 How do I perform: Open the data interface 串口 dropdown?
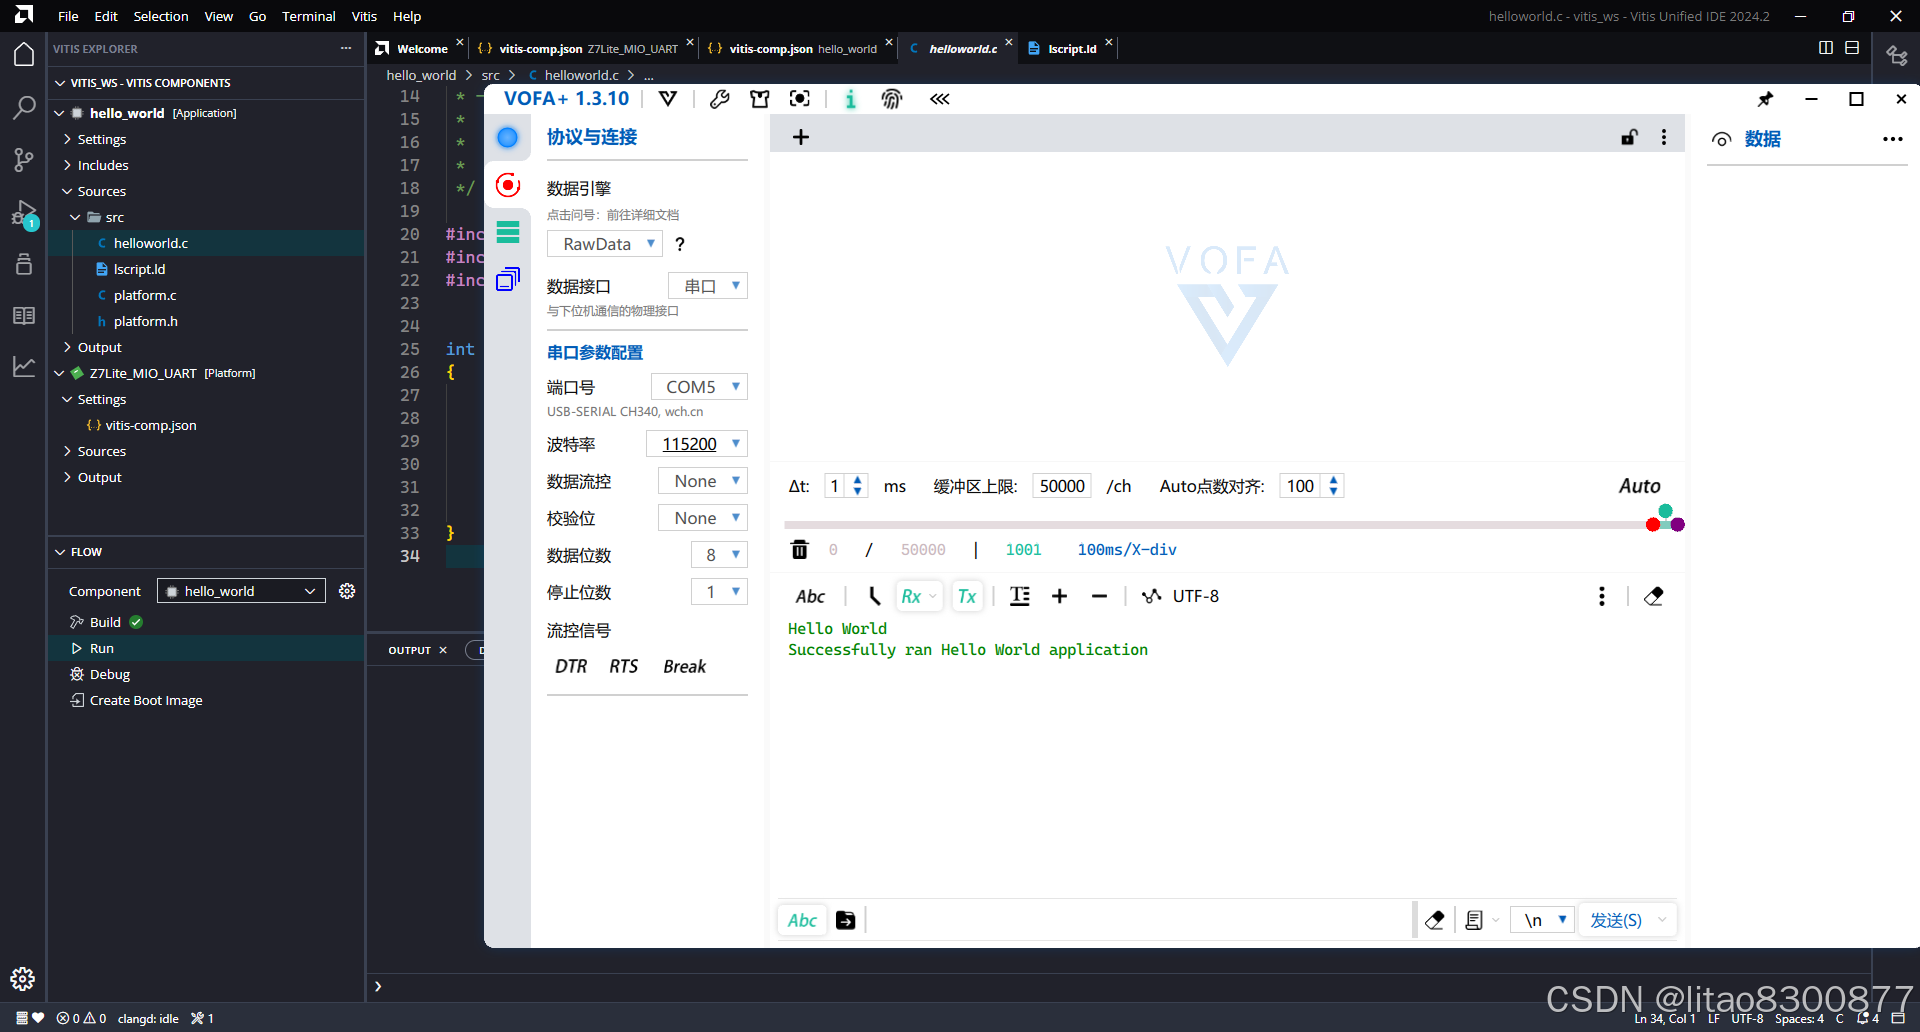click(x=708, y=286)
